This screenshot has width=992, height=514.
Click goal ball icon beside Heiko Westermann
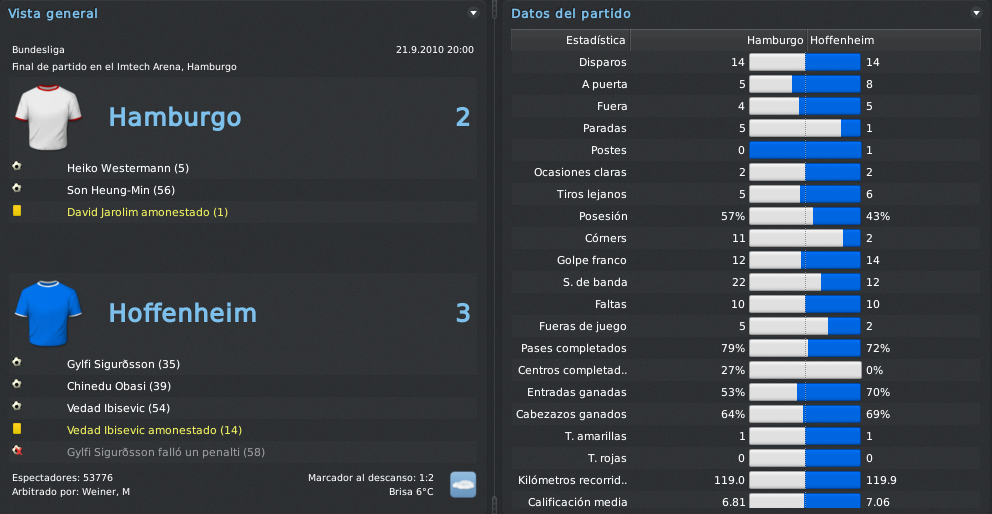pyautogui.click(x=16, y=166)
